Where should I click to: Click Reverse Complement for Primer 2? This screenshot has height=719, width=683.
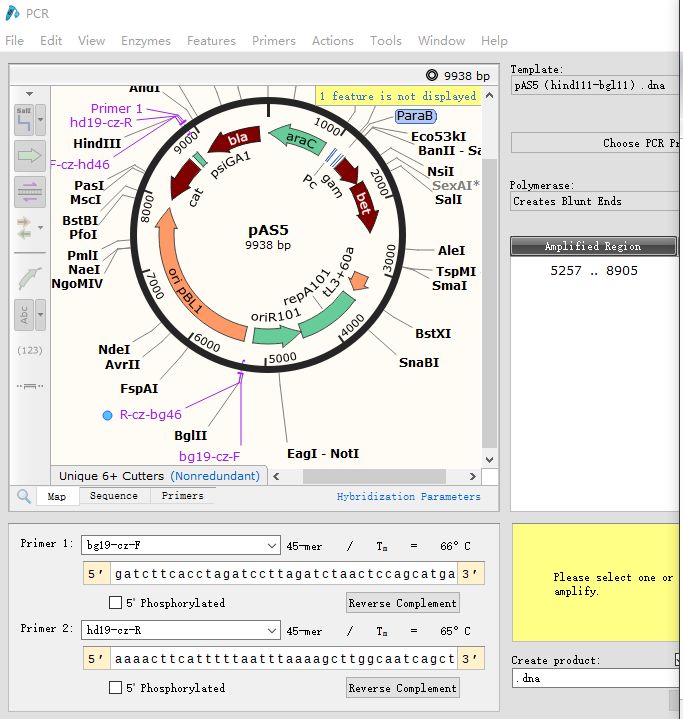point(403,688)
